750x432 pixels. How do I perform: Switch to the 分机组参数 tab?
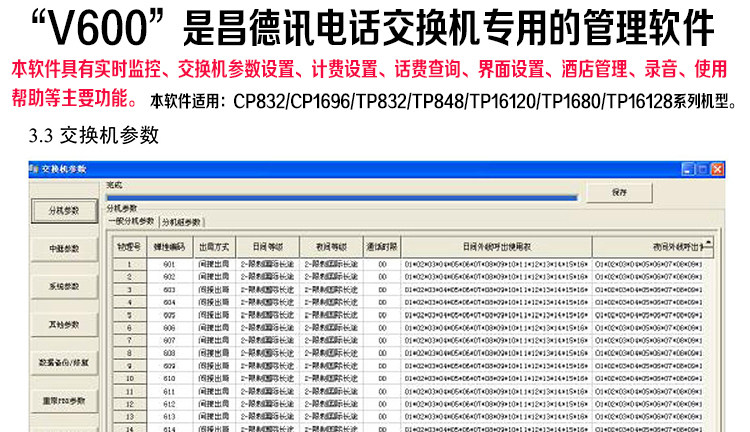point(181,222)
